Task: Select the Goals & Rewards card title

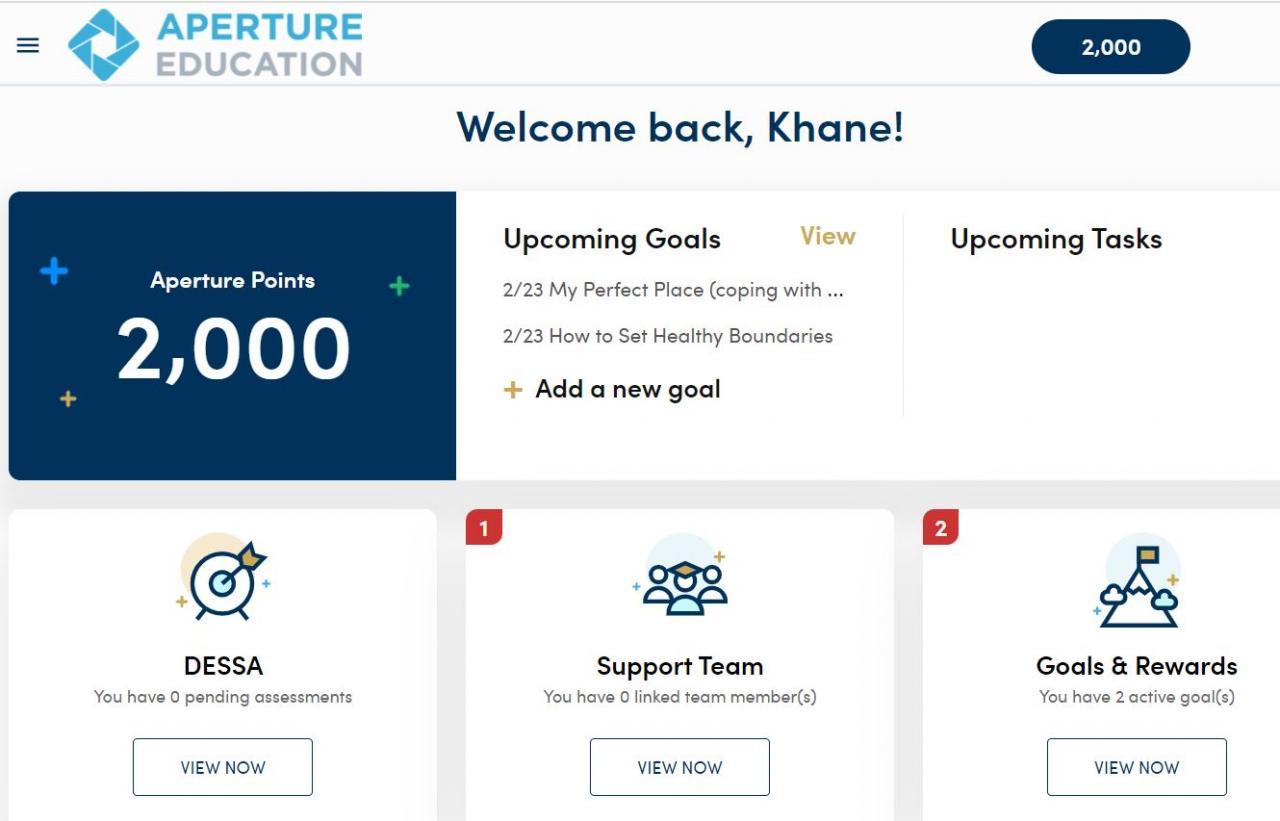Action: tap(1136, 666)
